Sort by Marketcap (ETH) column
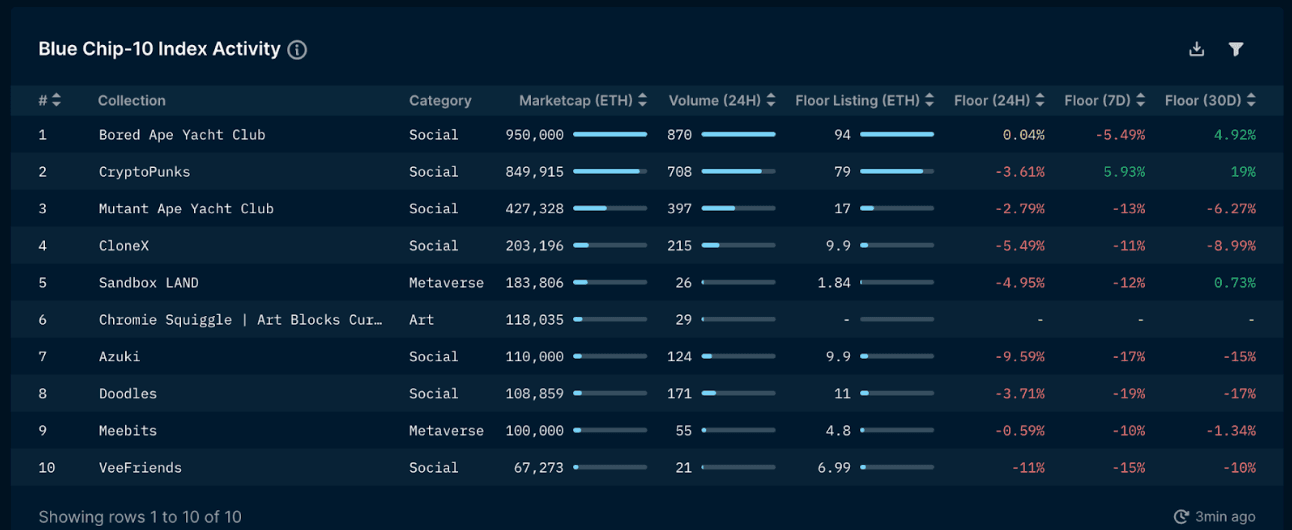Viewport: 1292px width, 530px height. point(642,100)
